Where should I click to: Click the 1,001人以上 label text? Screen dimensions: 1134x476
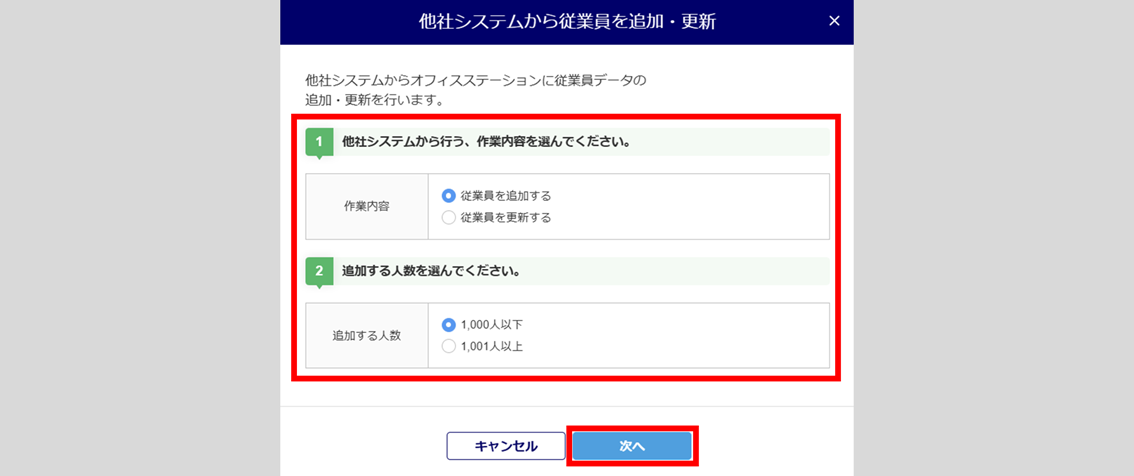pyautogui.click(x=492, y=347)
